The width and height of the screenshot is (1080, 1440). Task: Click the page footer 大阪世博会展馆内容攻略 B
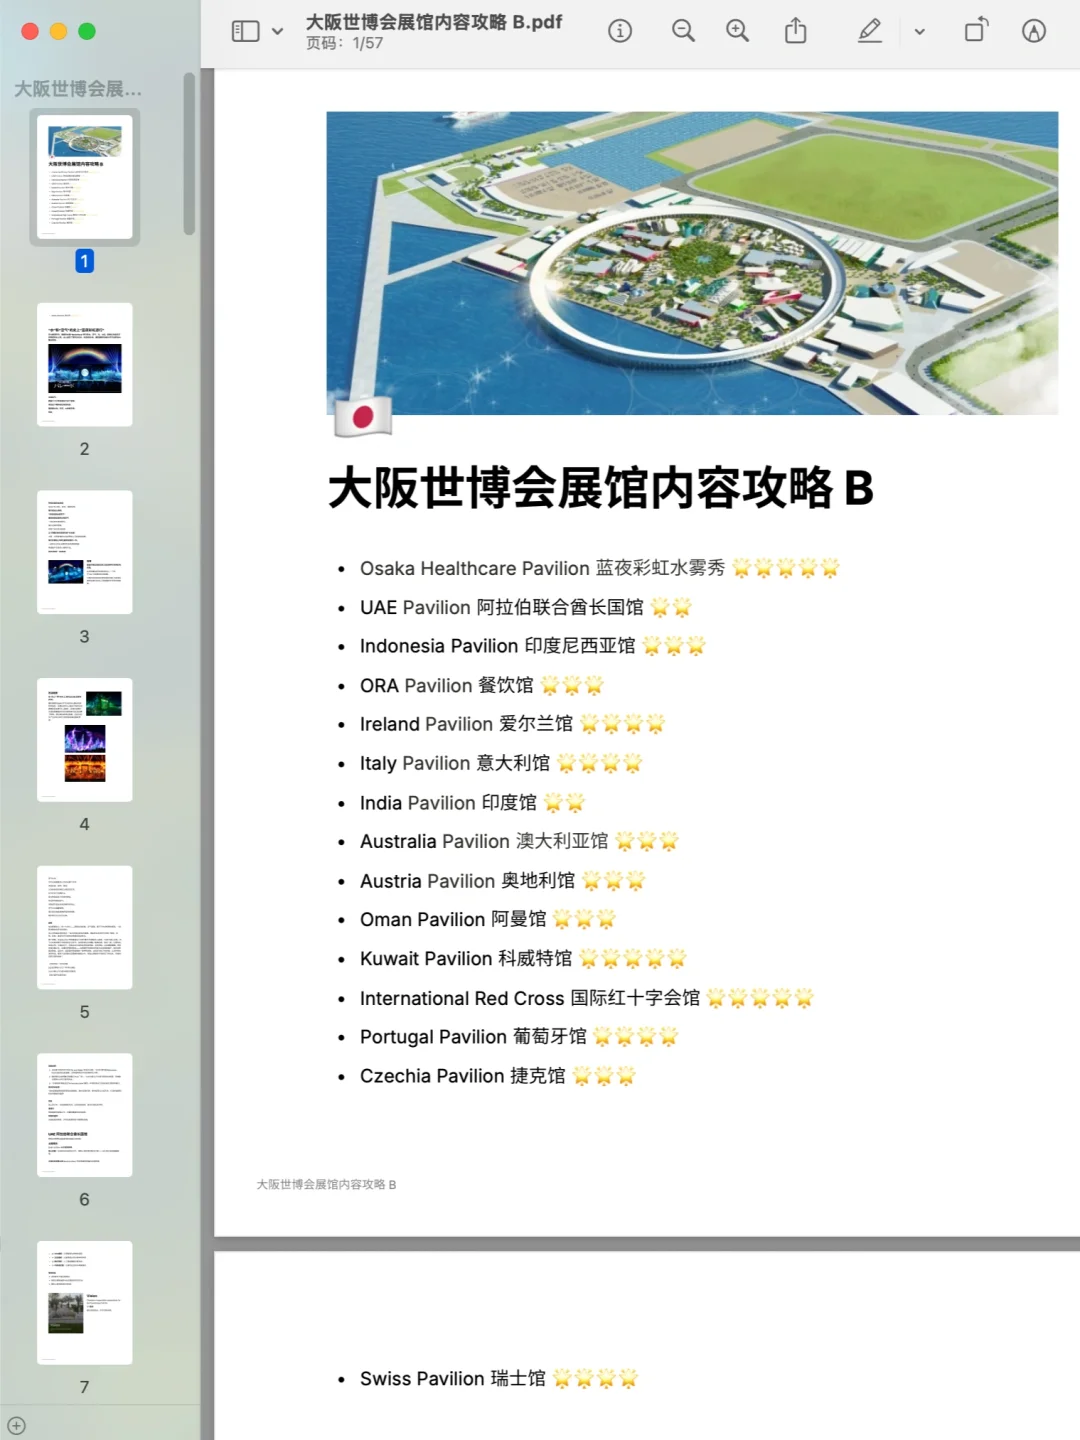click(x=326, y=1184)
